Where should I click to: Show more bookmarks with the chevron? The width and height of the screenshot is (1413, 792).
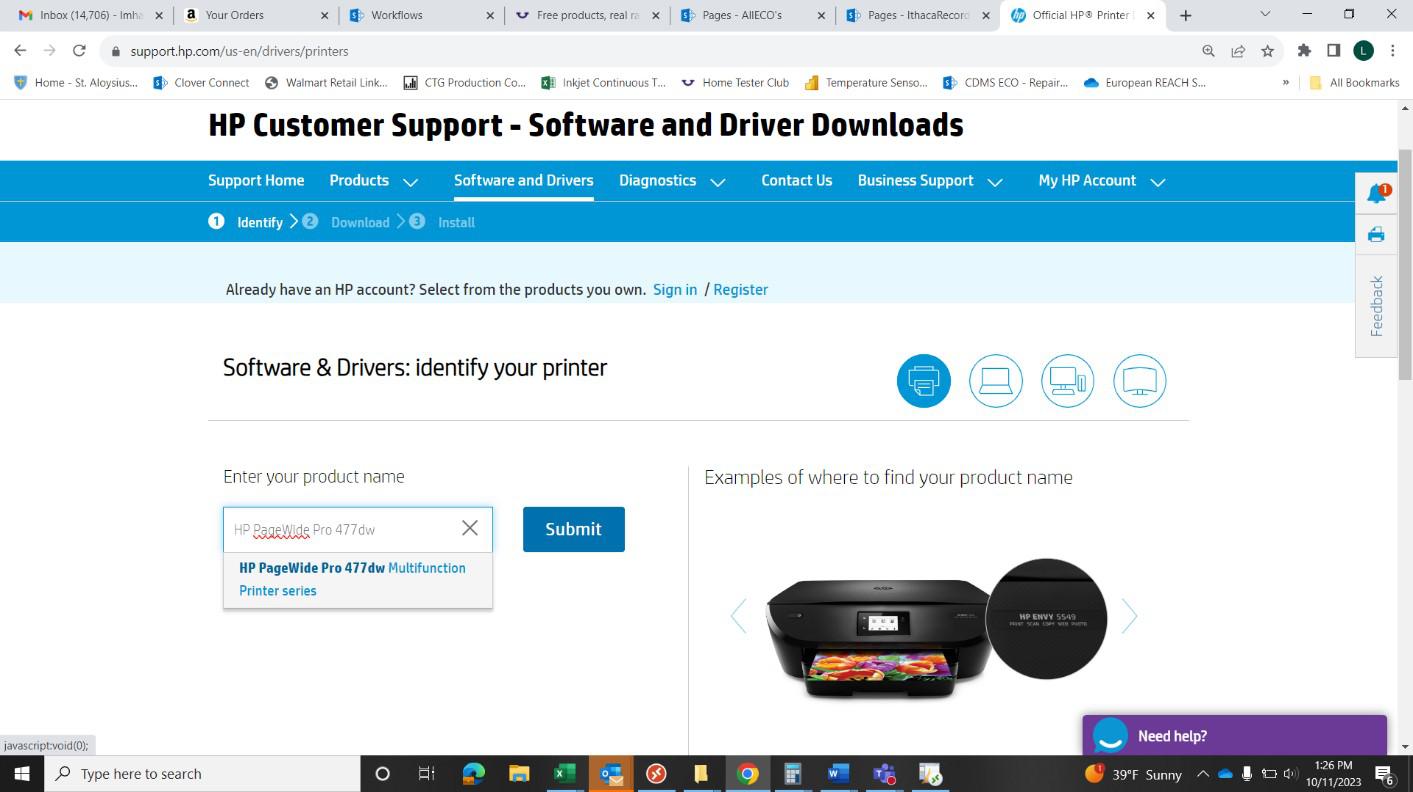tap(1286, 83)
